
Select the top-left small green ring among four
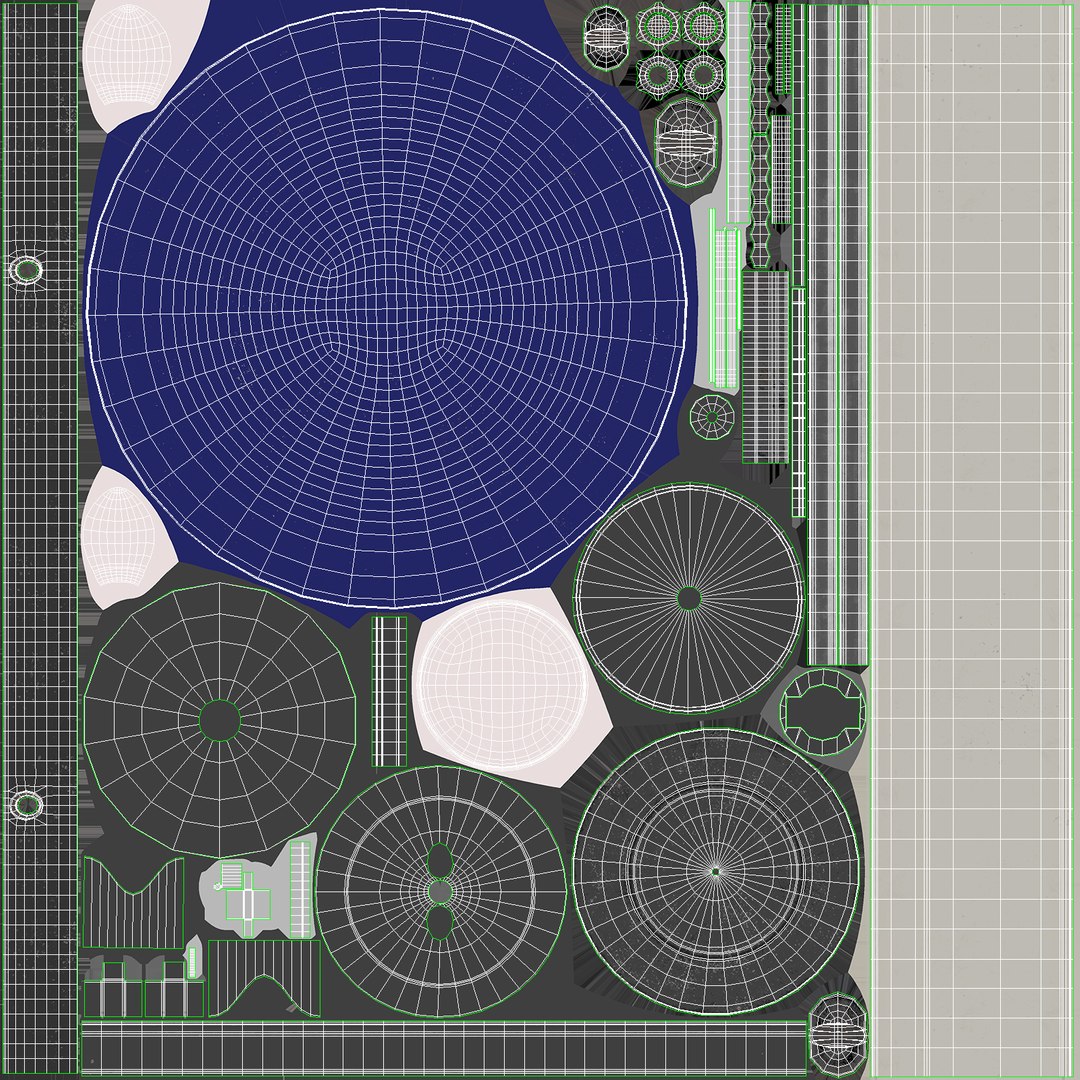pyautogui.click(x=659, y=26)
